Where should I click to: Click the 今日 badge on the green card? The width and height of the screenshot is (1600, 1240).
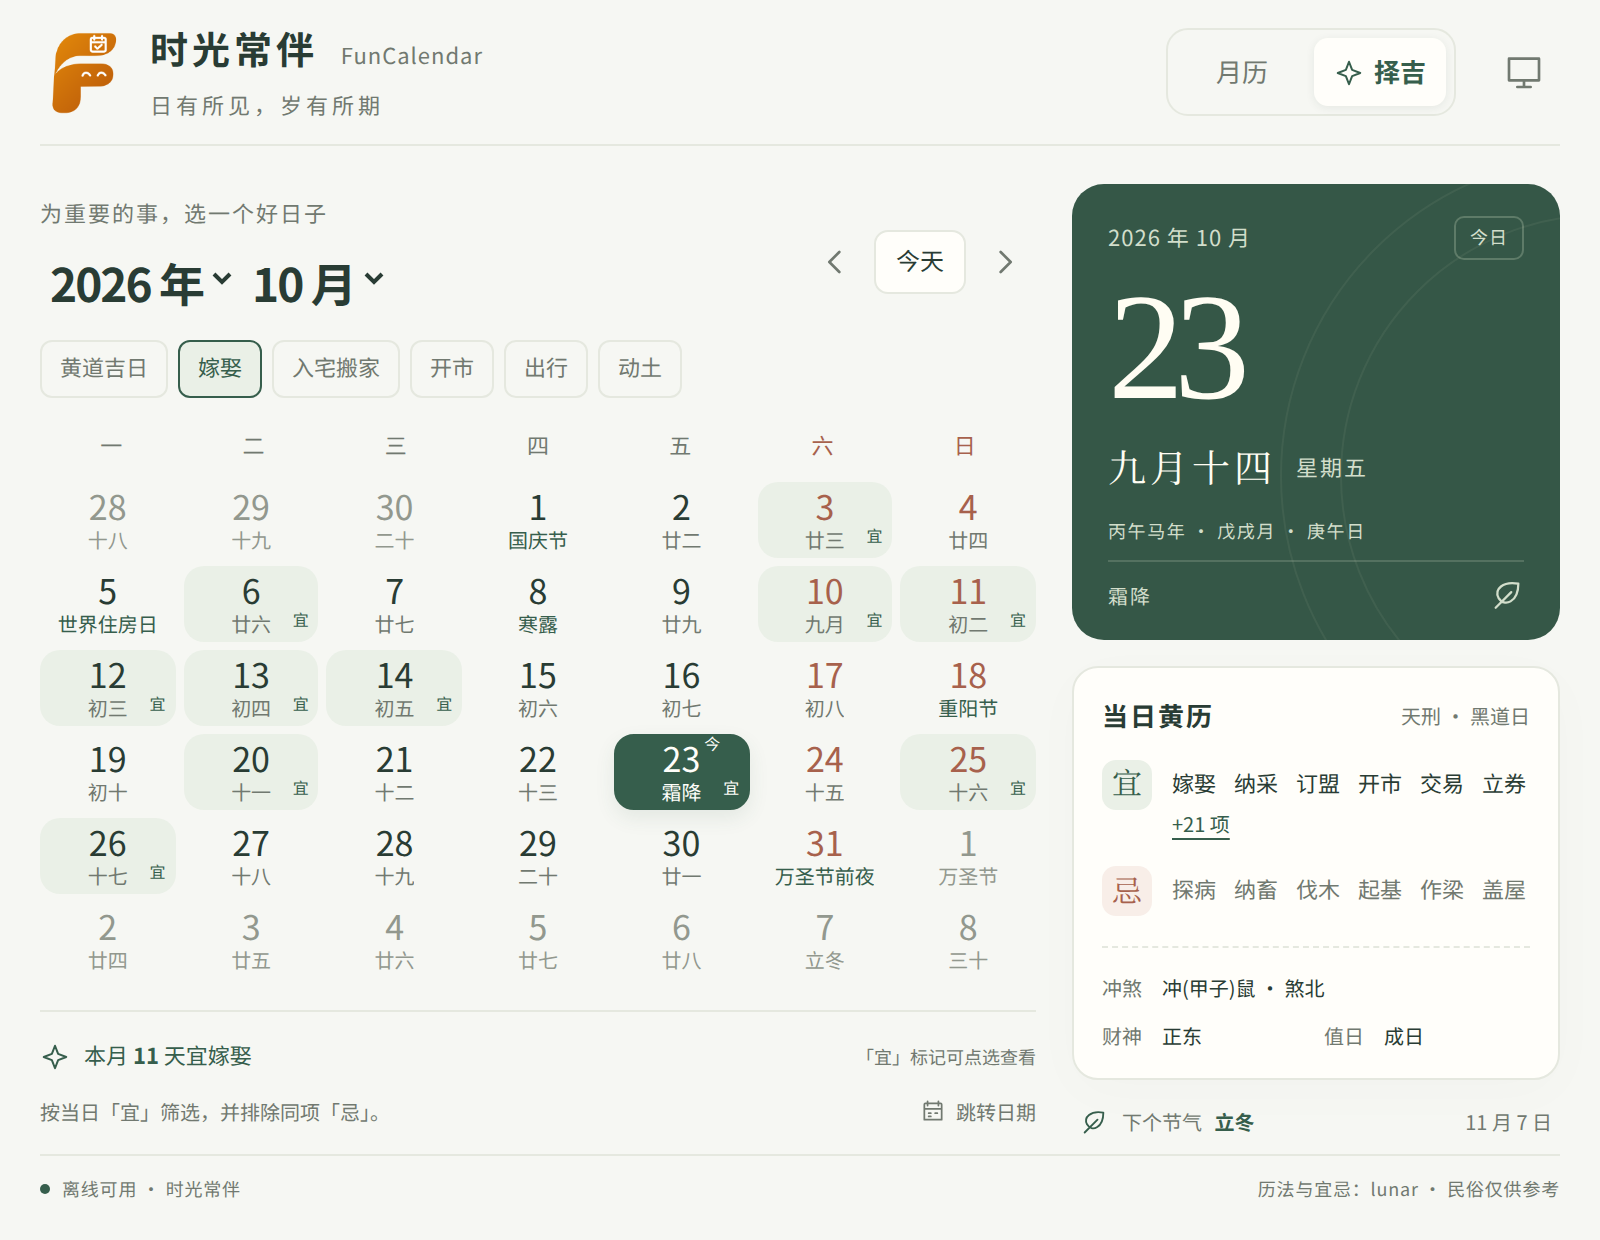(1488, 238)
